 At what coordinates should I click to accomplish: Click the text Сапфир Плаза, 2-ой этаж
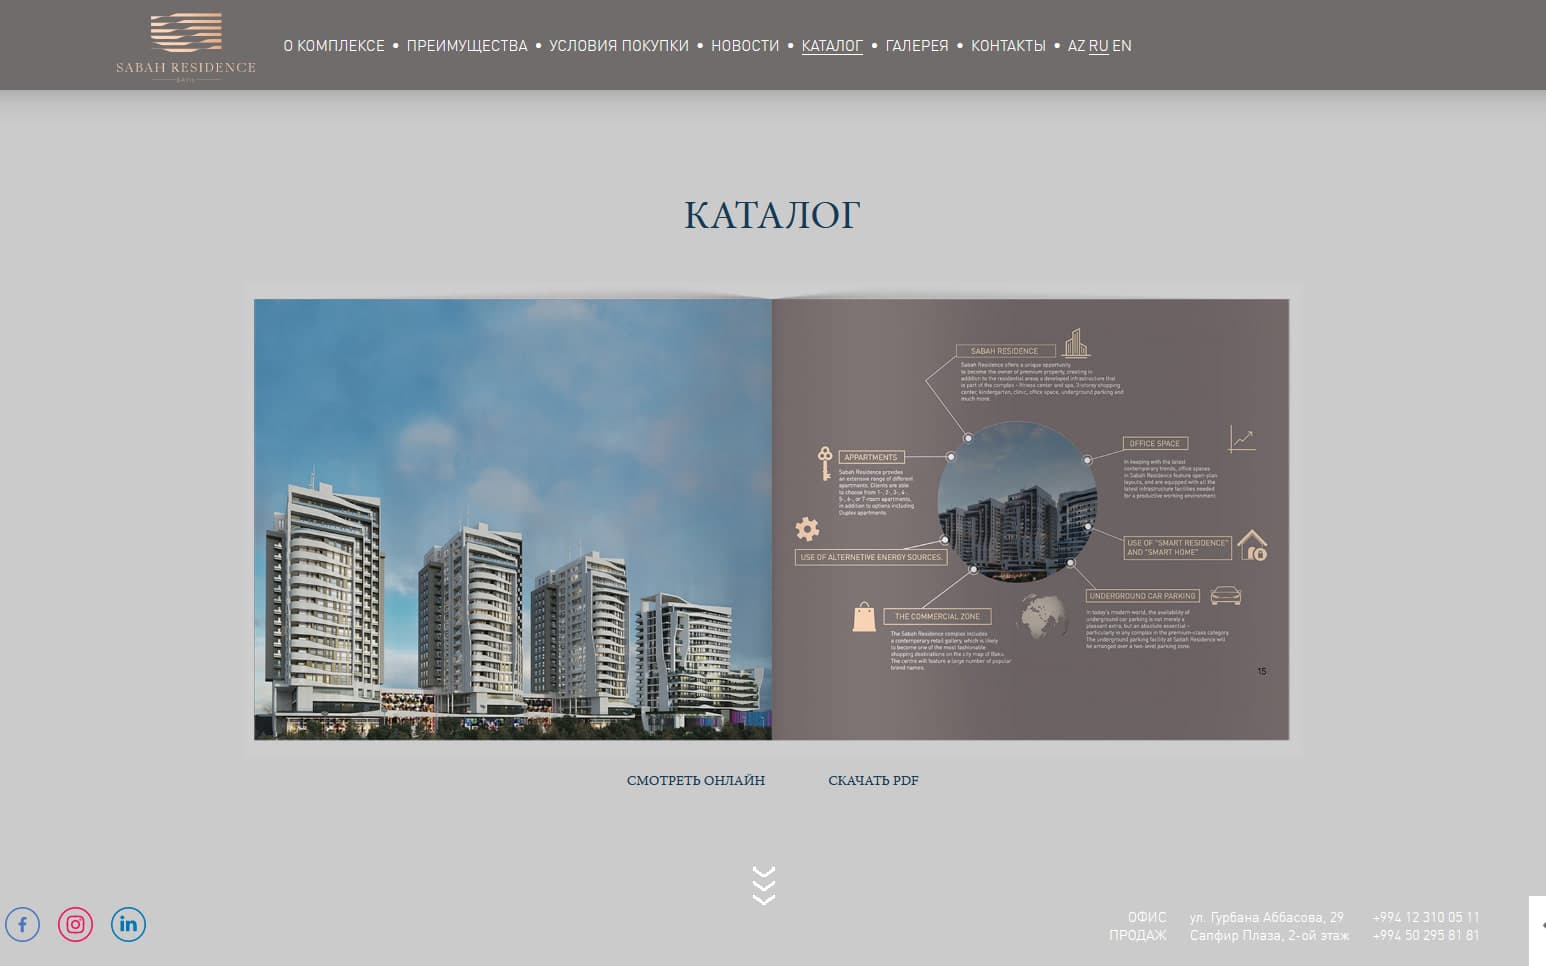coord(1269,936)
